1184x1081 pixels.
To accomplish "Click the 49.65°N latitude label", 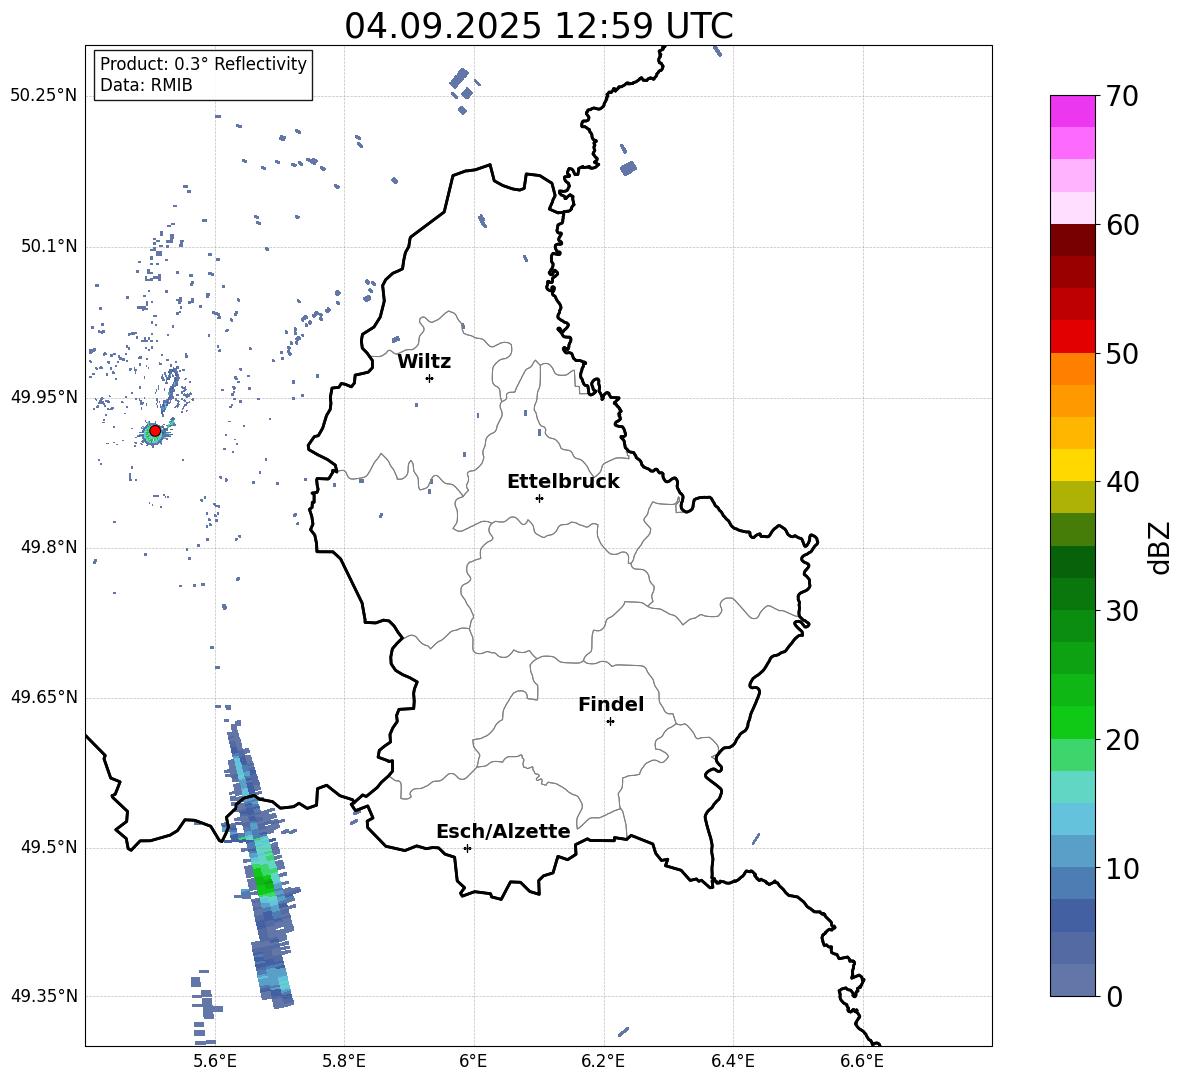I will tap(44, 696).
